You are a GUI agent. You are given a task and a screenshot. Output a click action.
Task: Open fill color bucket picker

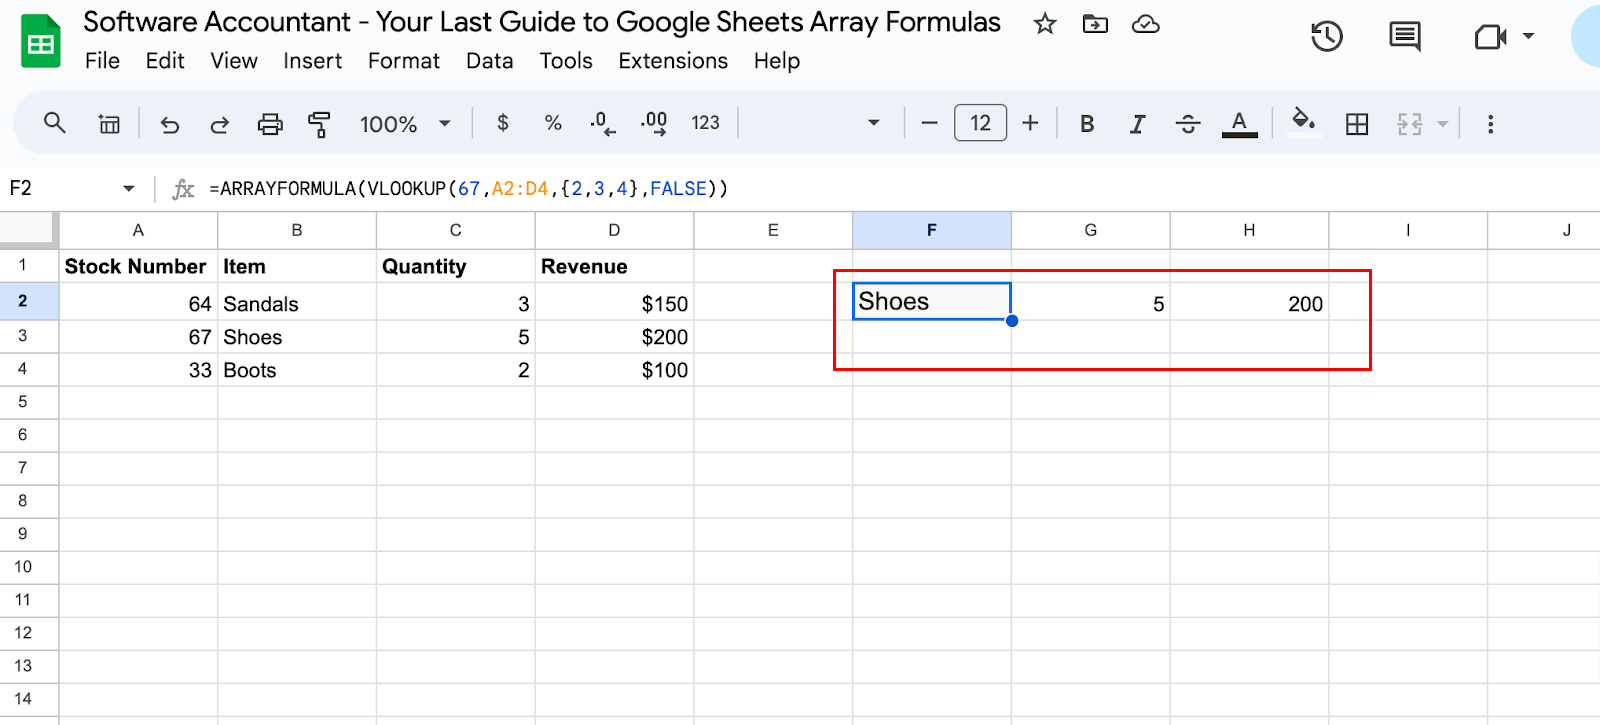(x=1303, y=122)
